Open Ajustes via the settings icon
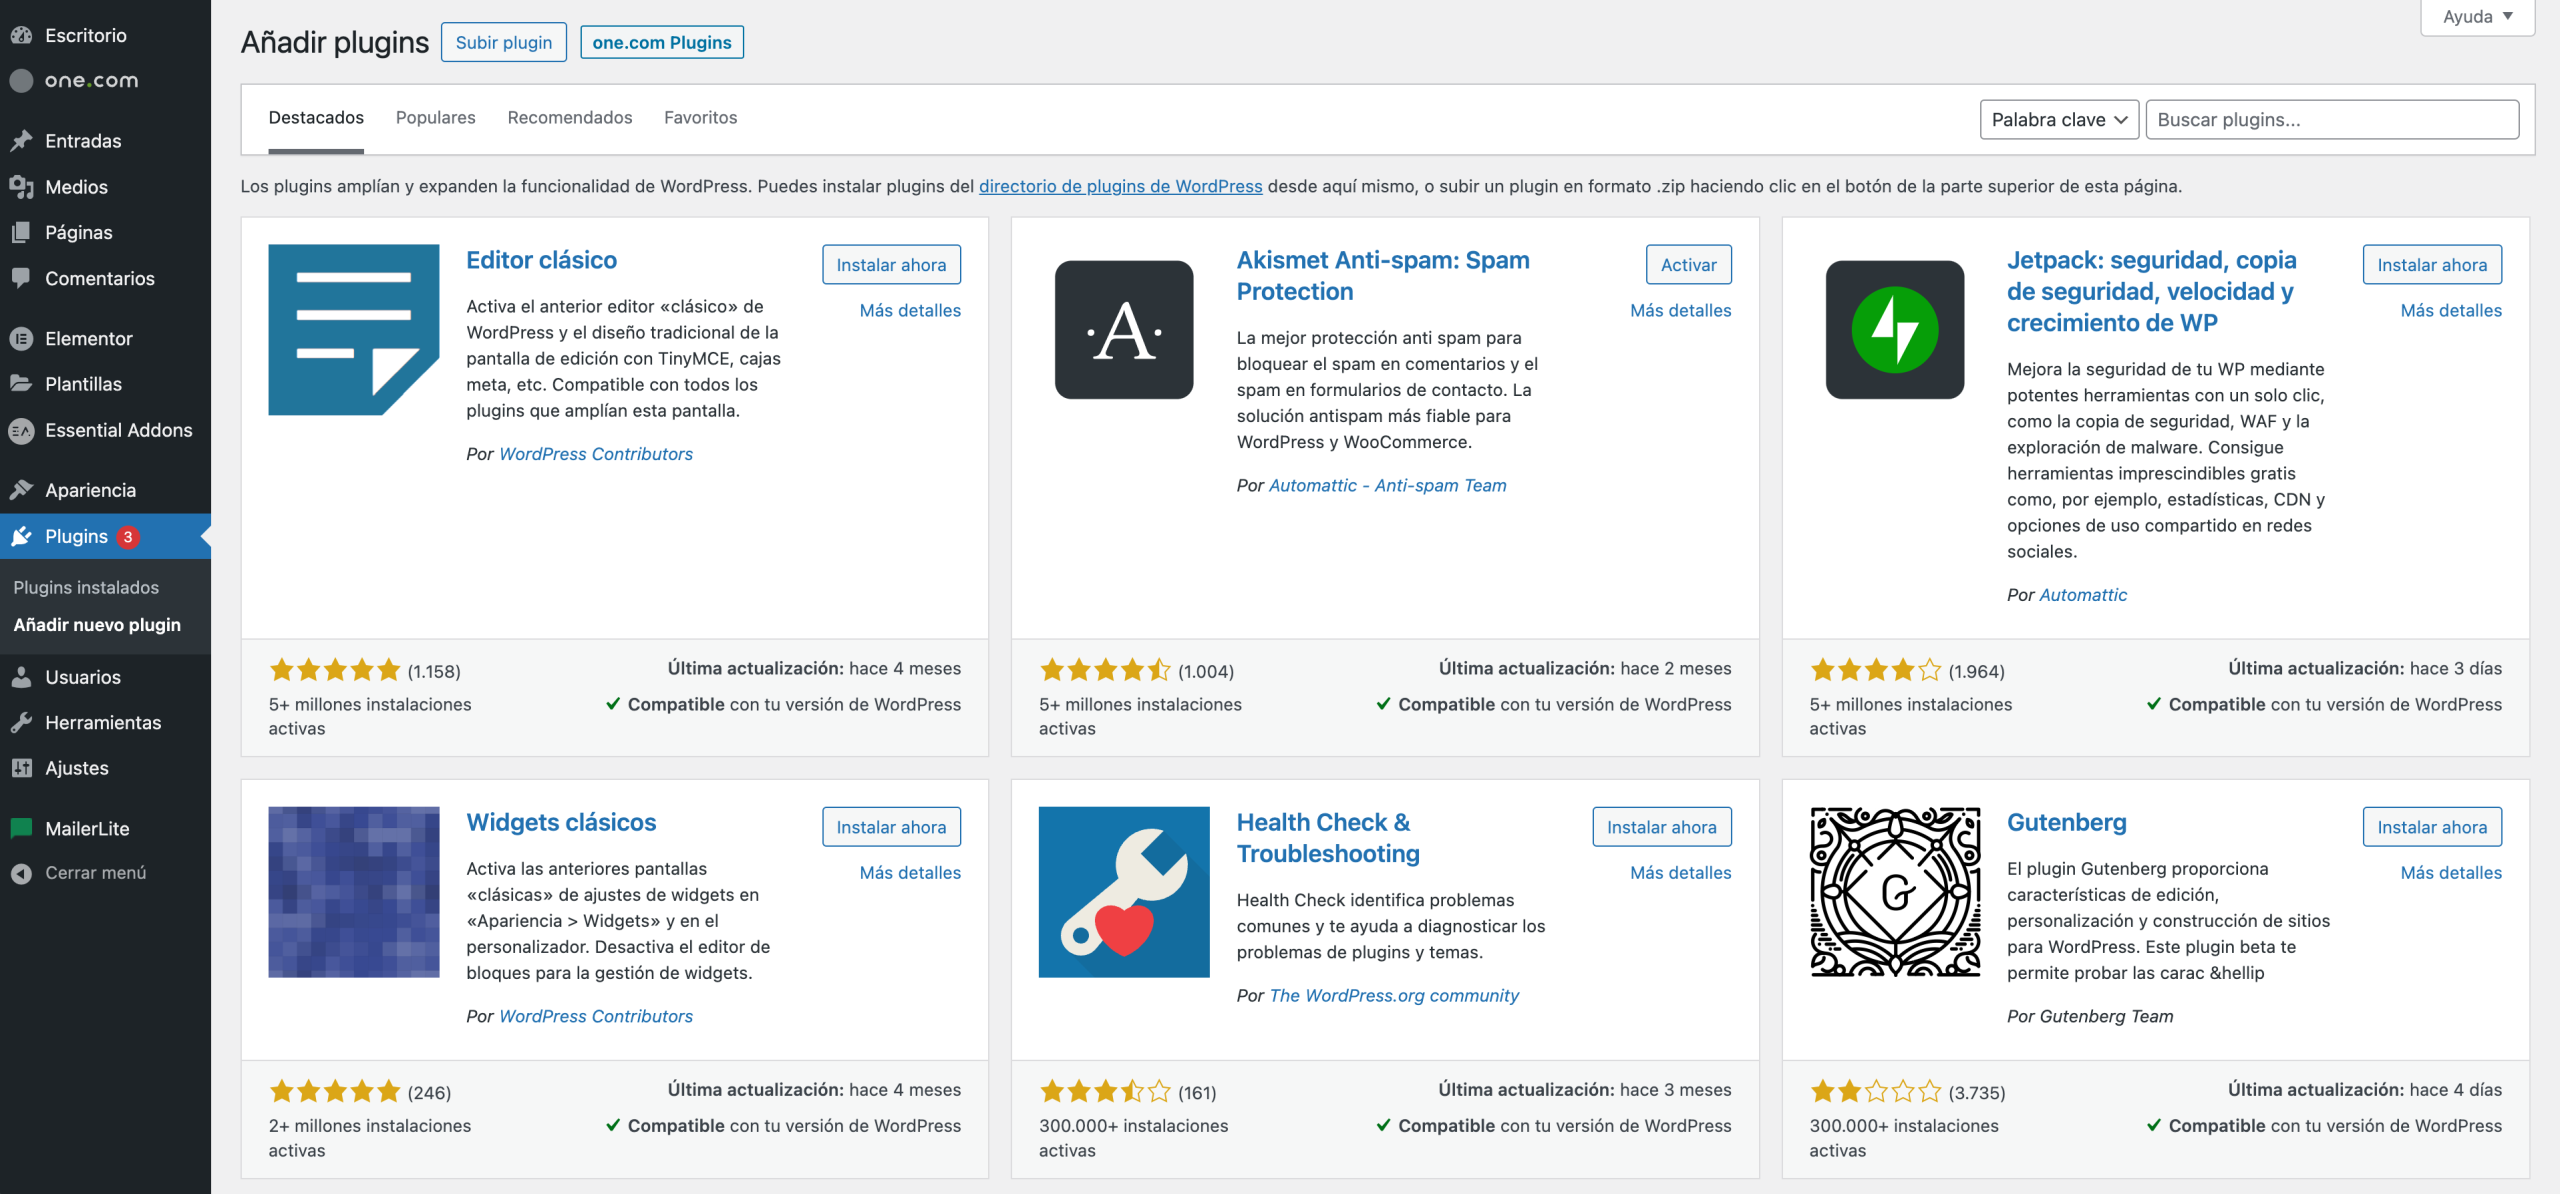The width and height of the screenshot is (2560, 1194). click(x=23, y=767)
